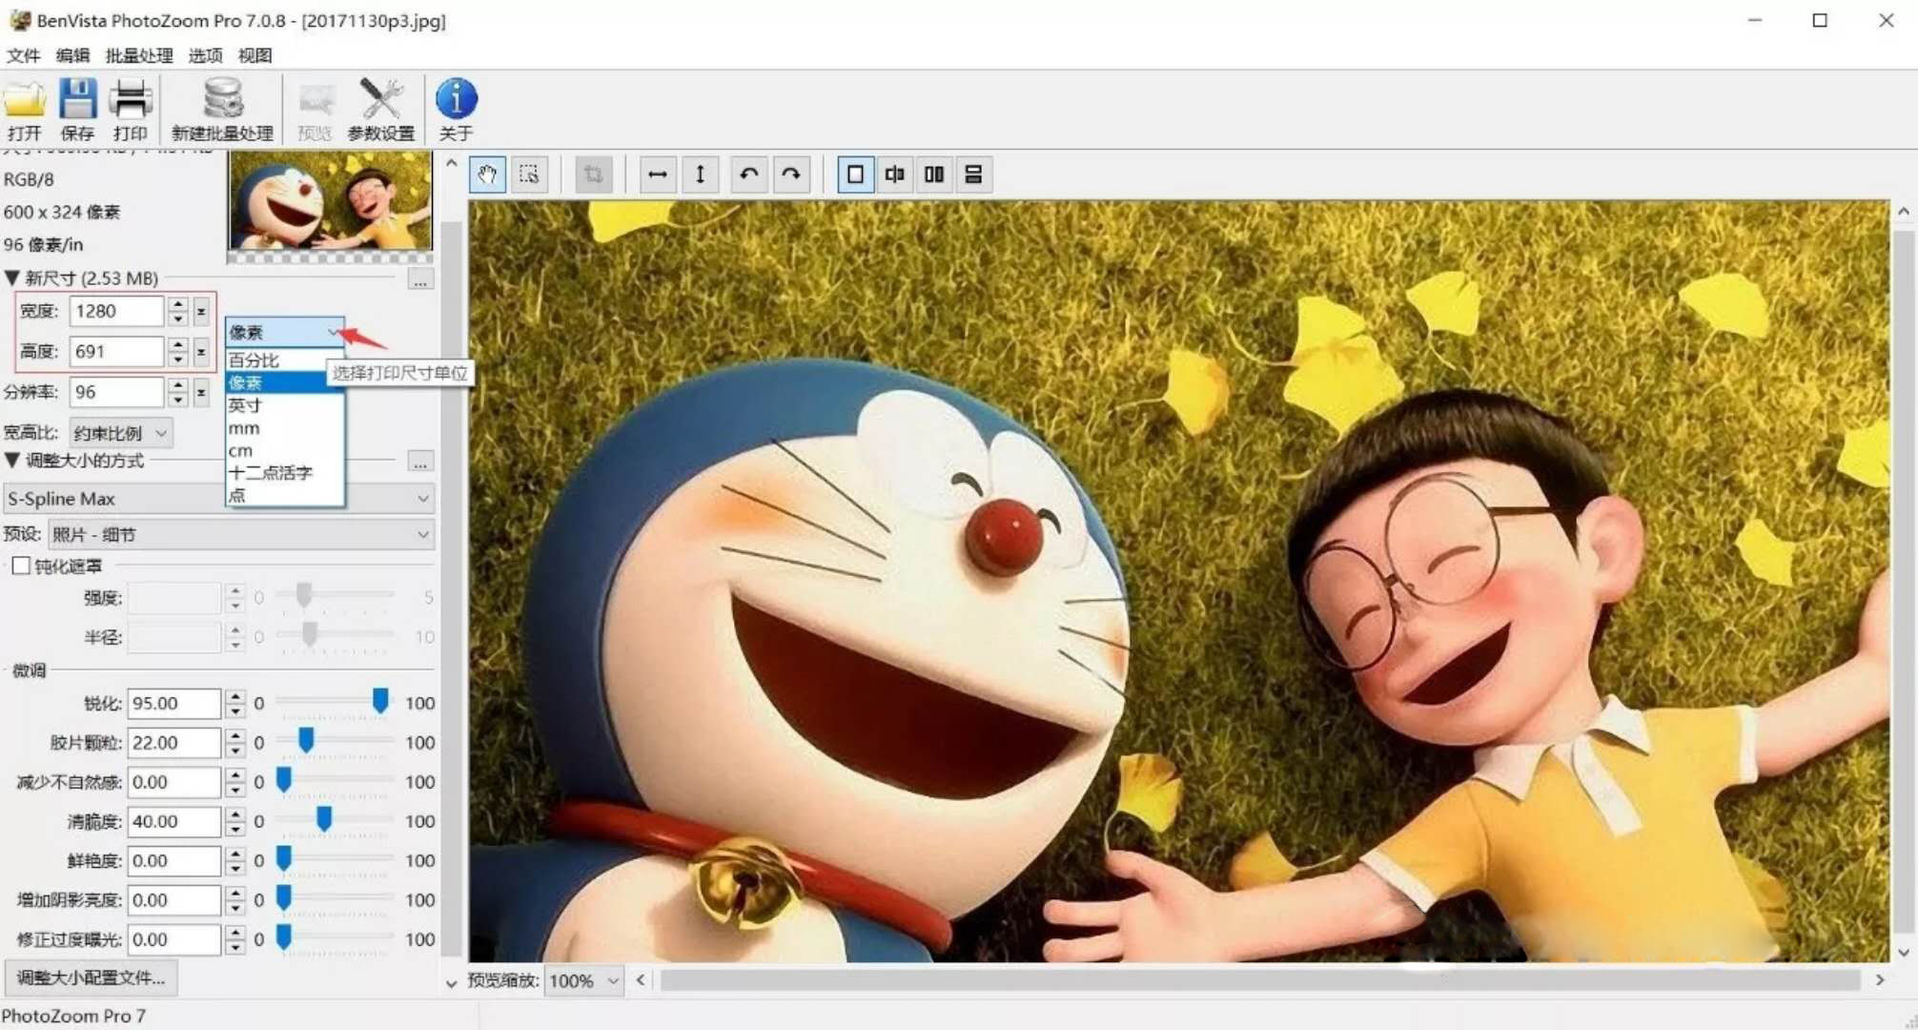Click horizontal preview scrollbar
1918x1030 pixels.
coord(1259,980)
